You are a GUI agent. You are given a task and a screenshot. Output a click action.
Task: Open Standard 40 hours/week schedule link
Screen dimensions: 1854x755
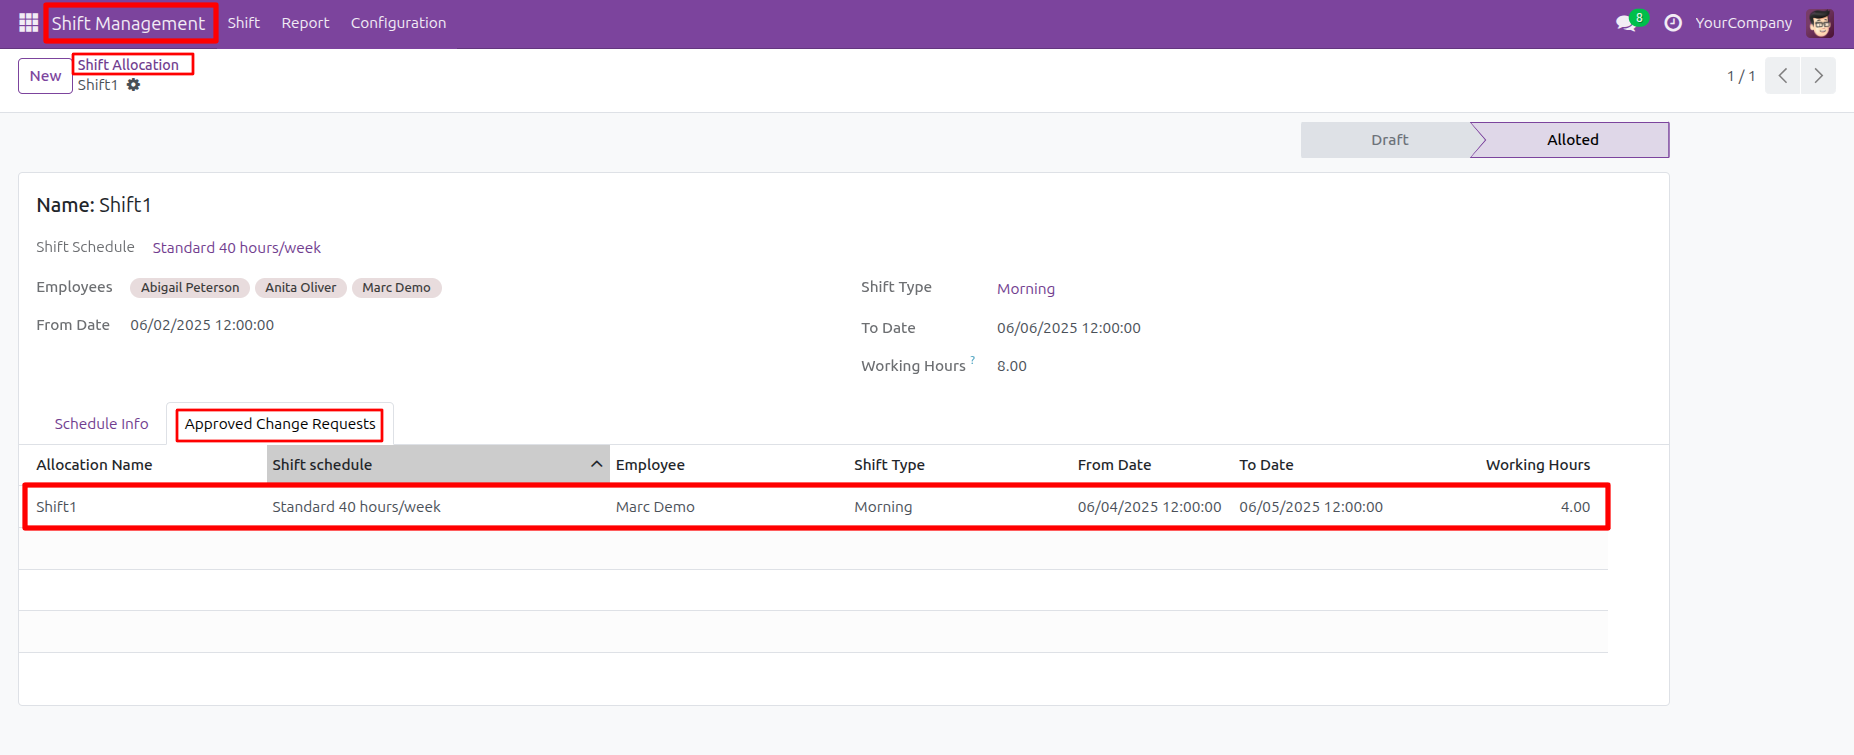click(237, 248)
